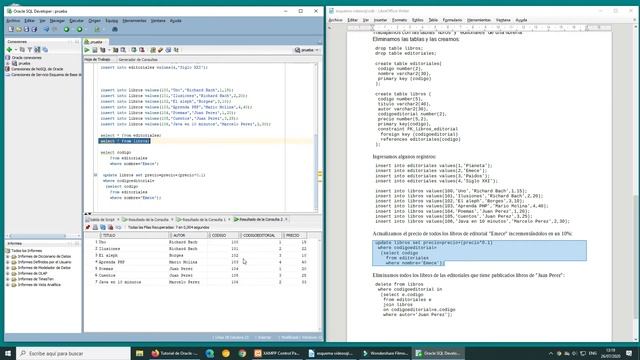
Task: Open Ayuda menu in SQL Developer
Action: pyautogui.click(x=176, y=20)
